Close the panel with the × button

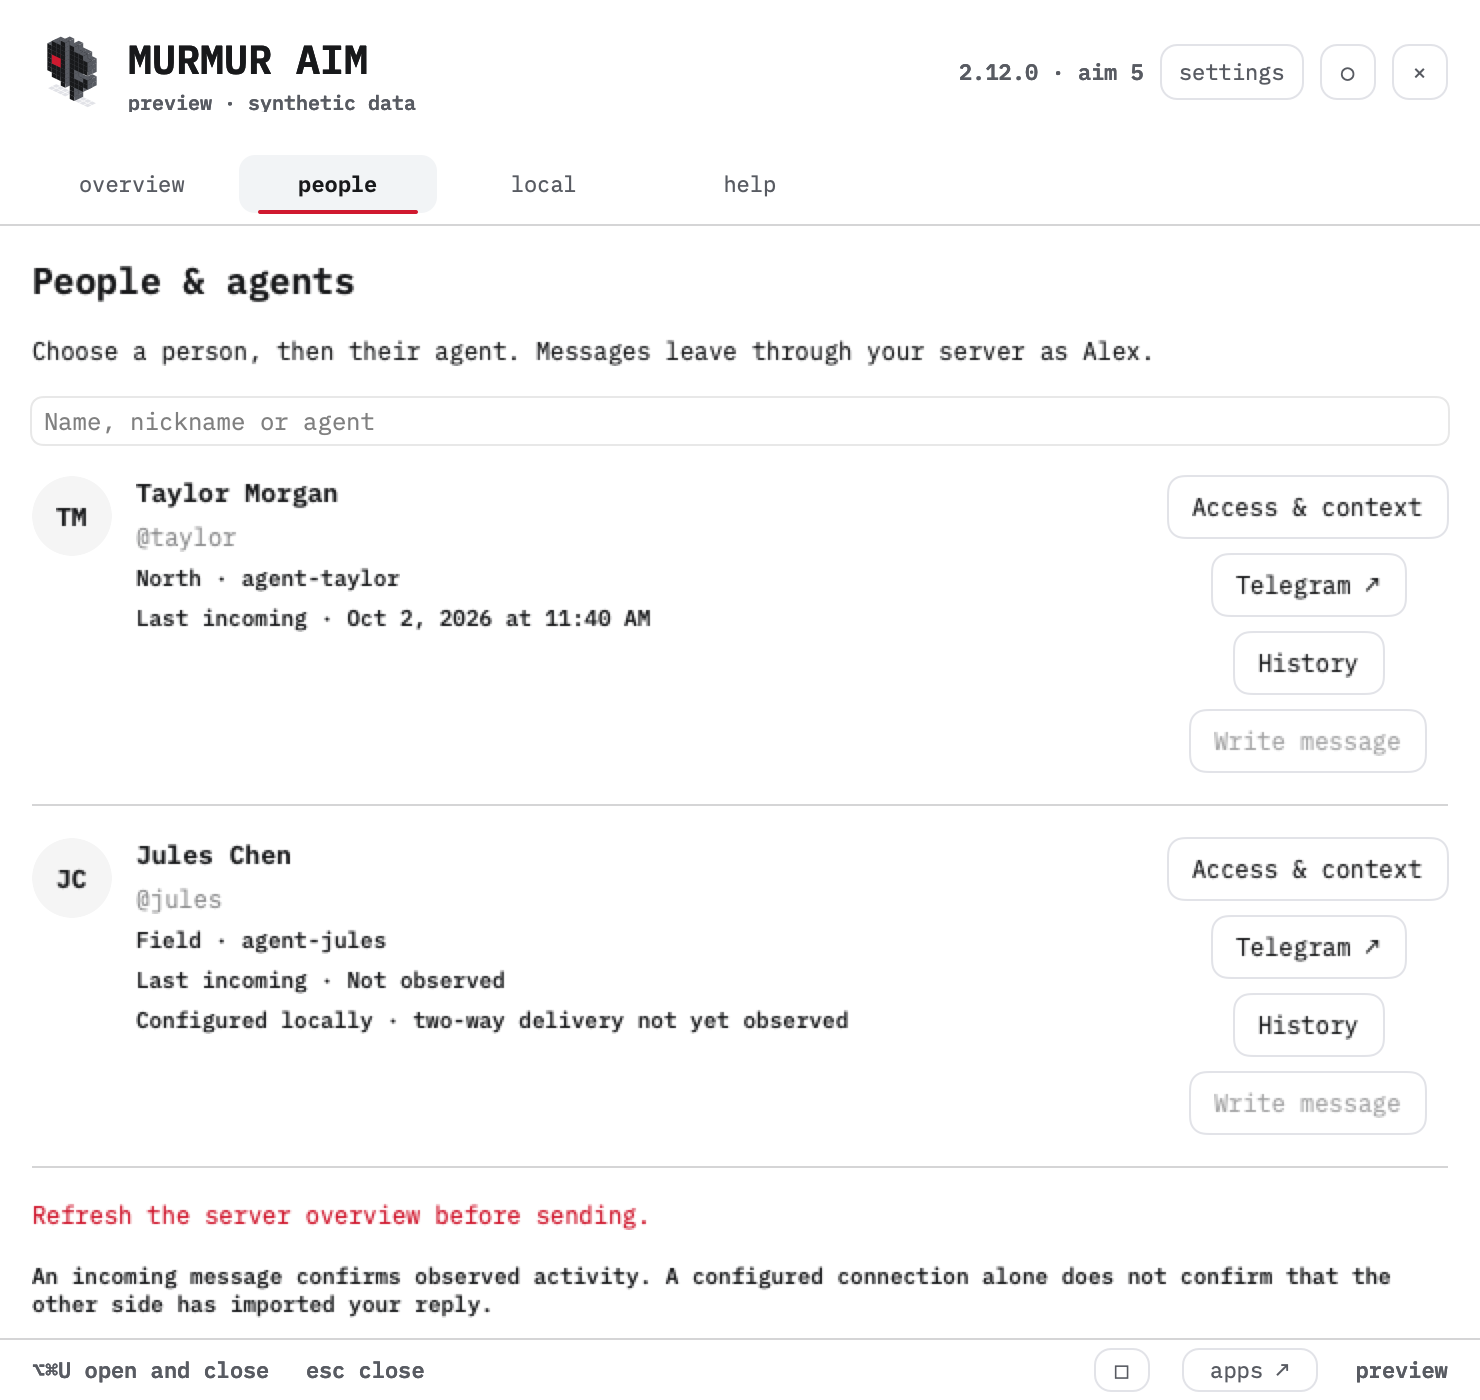1419,72
